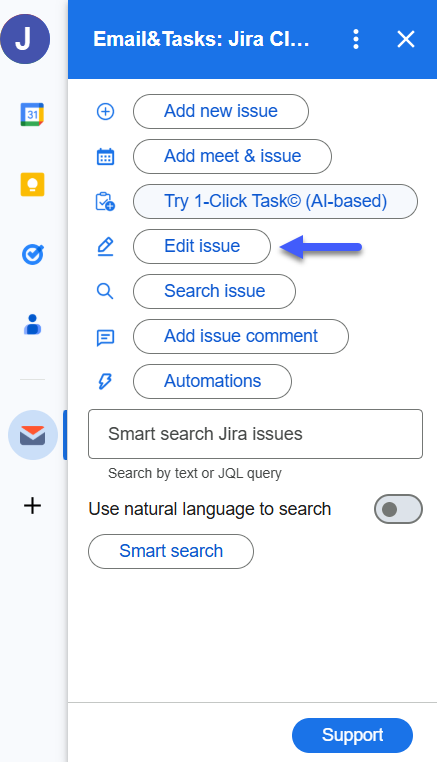437x762 pixels.
Task: Open the three-dot more options menu
Action: (356, 39)
